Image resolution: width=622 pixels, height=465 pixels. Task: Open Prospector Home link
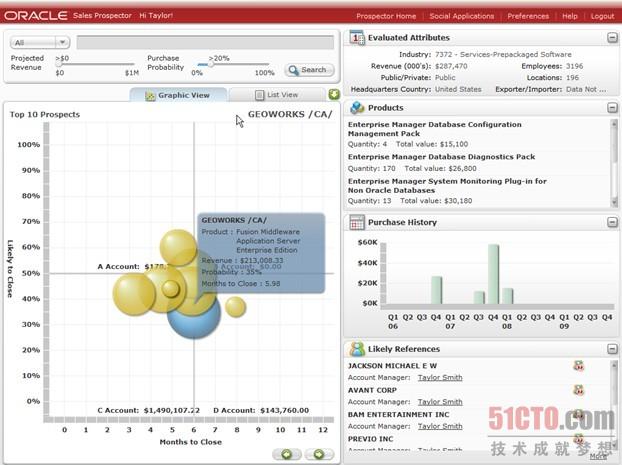386,16
